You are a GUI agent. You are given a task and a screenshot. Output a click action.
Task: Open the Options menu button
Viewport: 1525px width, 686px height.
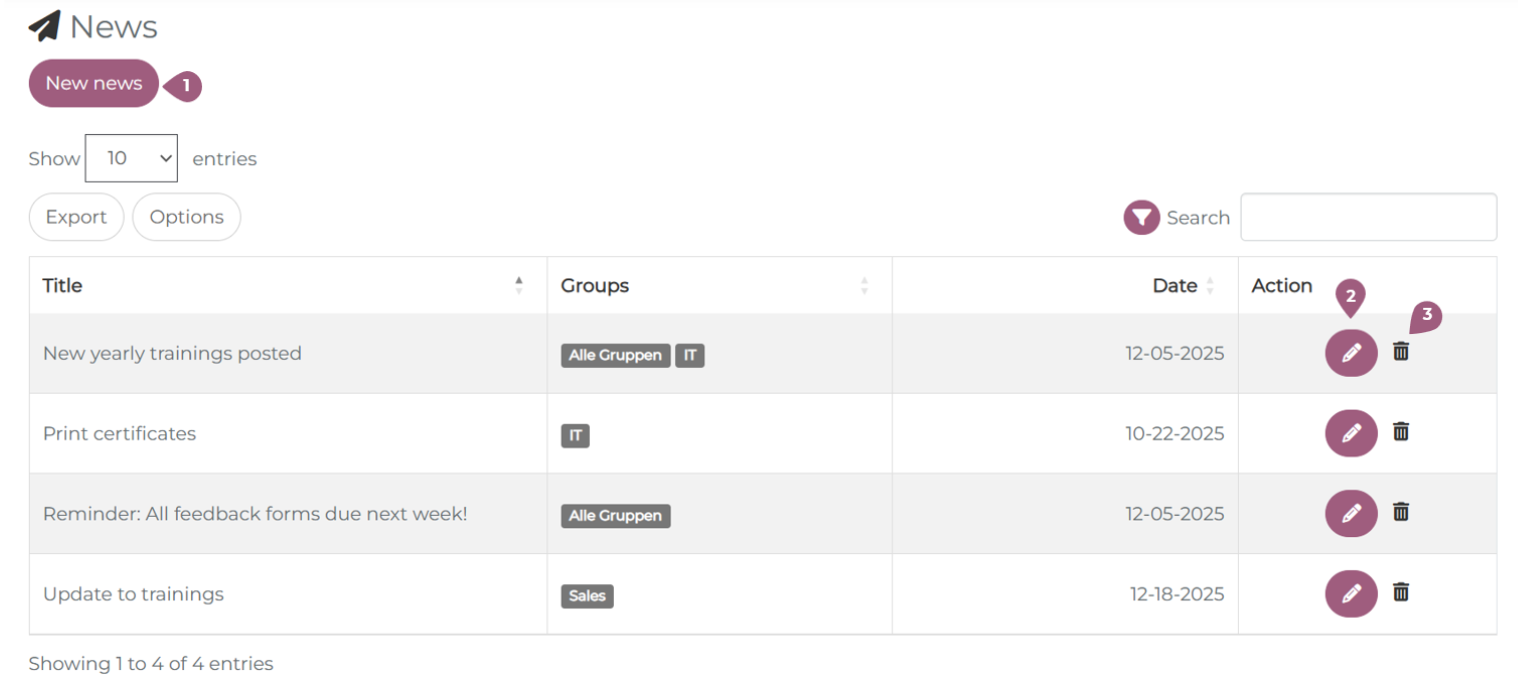click(x=186, y=217)
